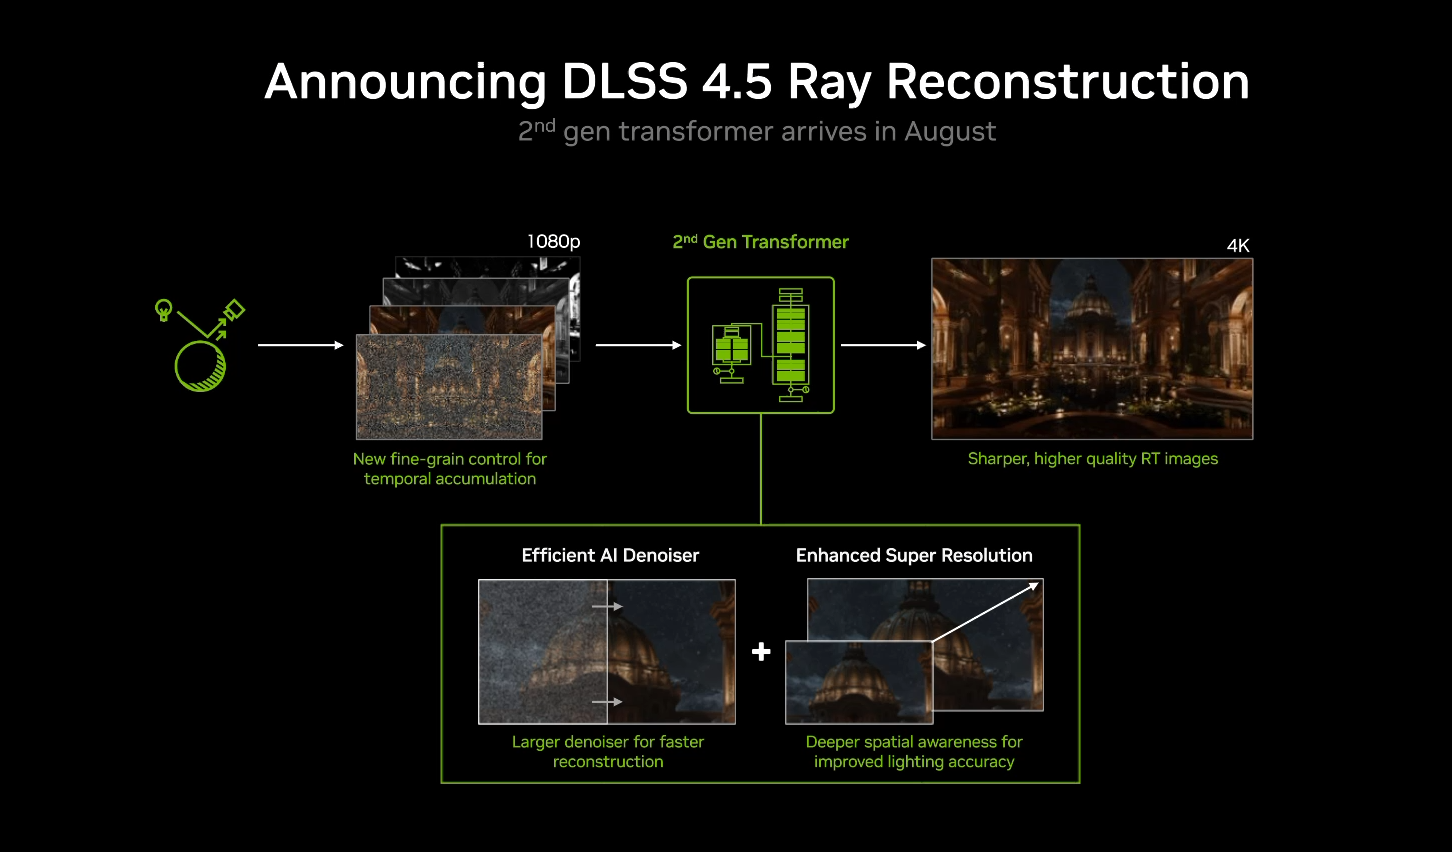1452x852 pixels.
Task: Click 'Deeper spatial awareness for improved lighting accuracy' caption
Action: click(914, 752)
